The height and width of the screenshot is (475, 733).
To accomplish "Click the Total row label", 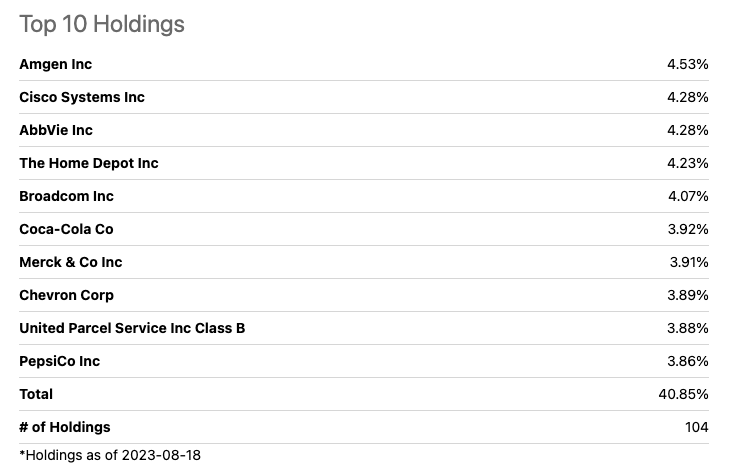I will (x=36, y=394).
